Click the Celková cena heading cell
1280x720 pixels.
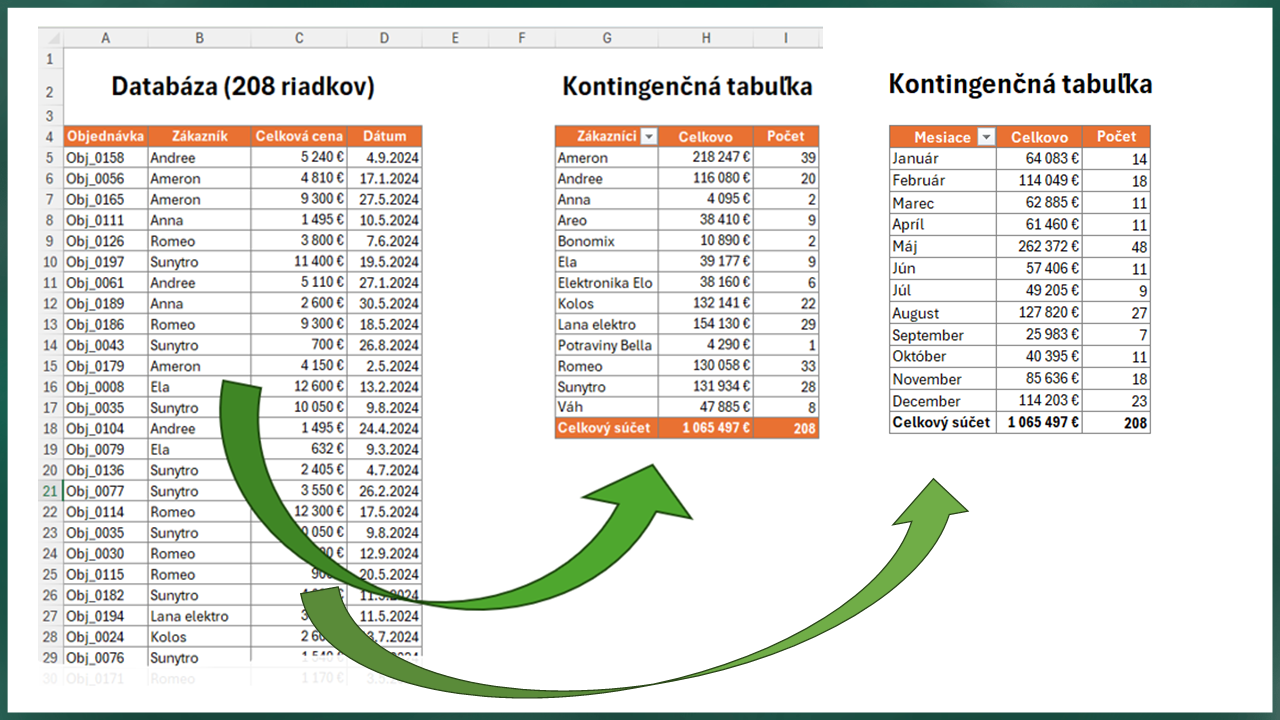(299, 136)
